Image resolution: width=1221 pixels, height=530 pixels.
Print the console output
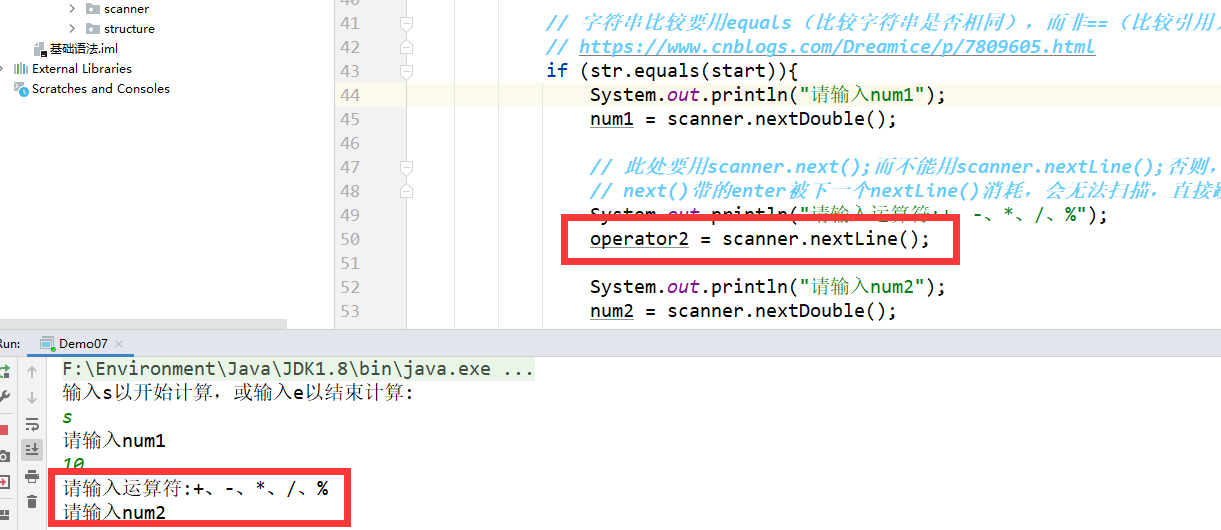pyautogui.click(x=32, y=476)
